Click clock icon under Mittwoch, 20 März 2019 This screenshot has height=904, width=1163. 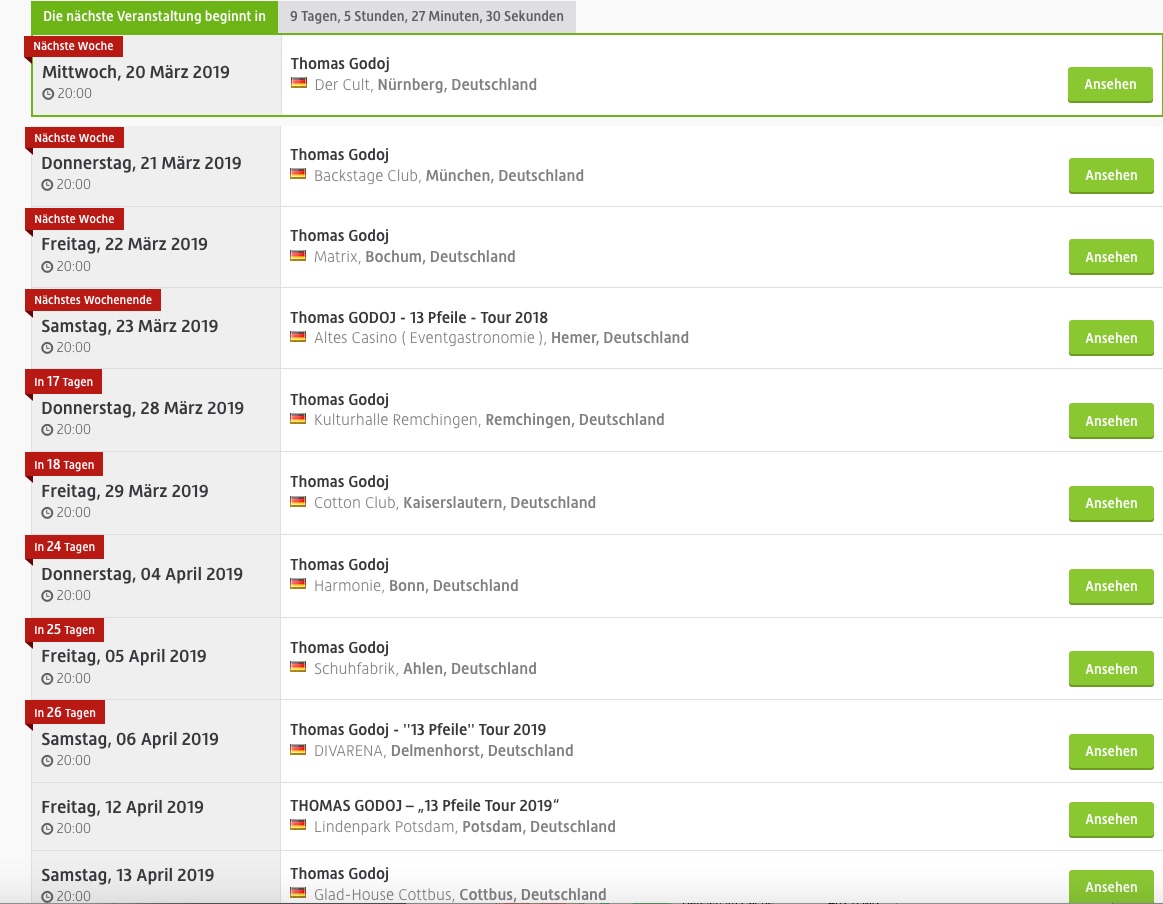(x=48, y=94)
